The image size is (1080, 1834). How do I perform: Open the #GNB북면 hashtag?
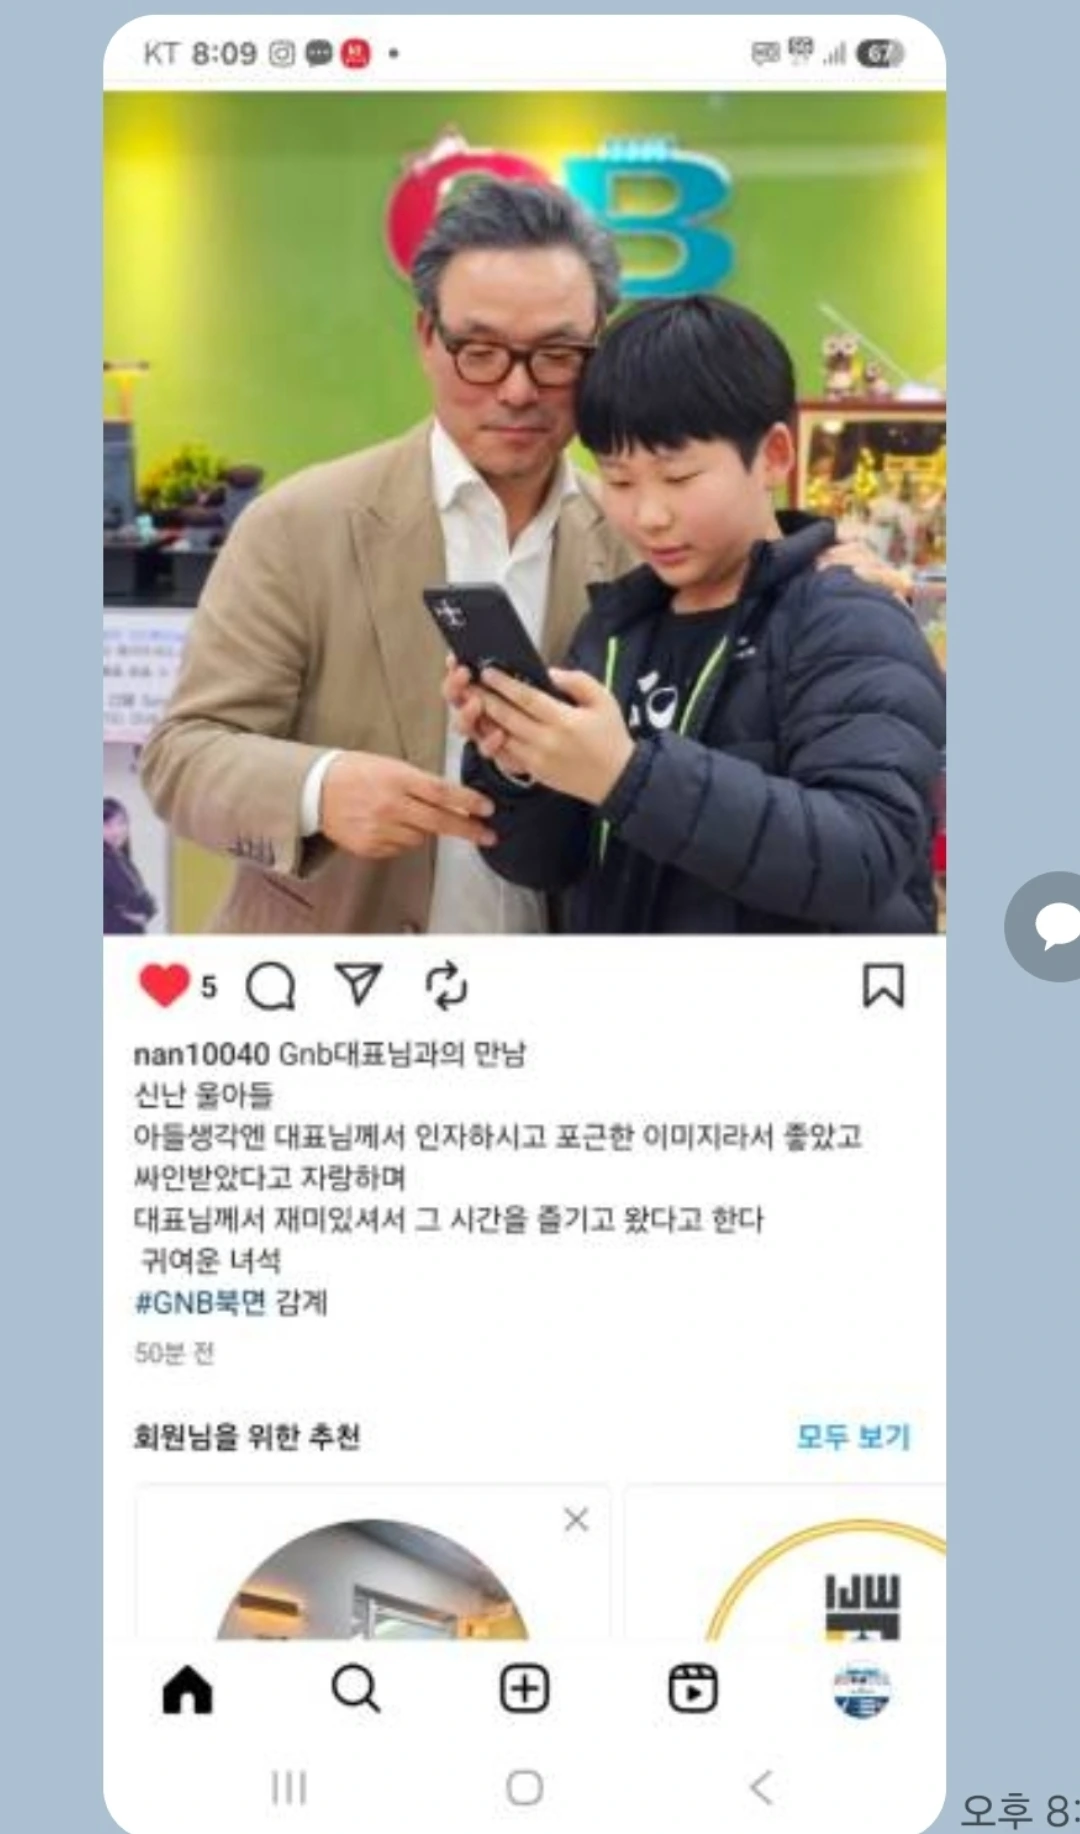pos(200,1302)
